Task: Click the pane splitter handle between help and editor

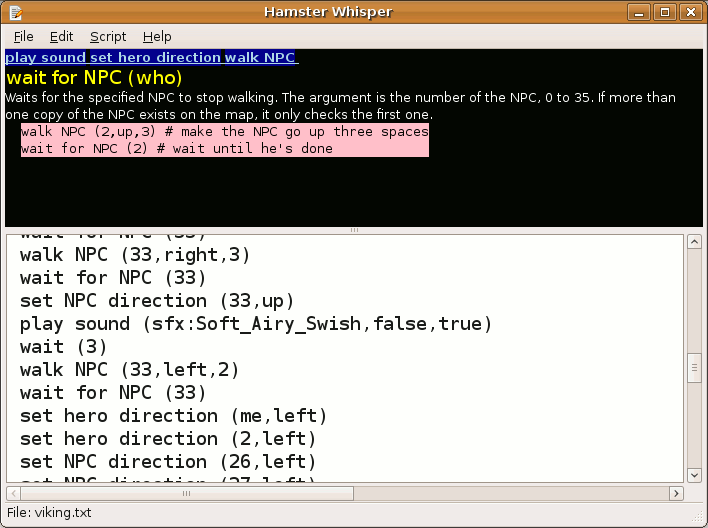Action: pos(354,230)
